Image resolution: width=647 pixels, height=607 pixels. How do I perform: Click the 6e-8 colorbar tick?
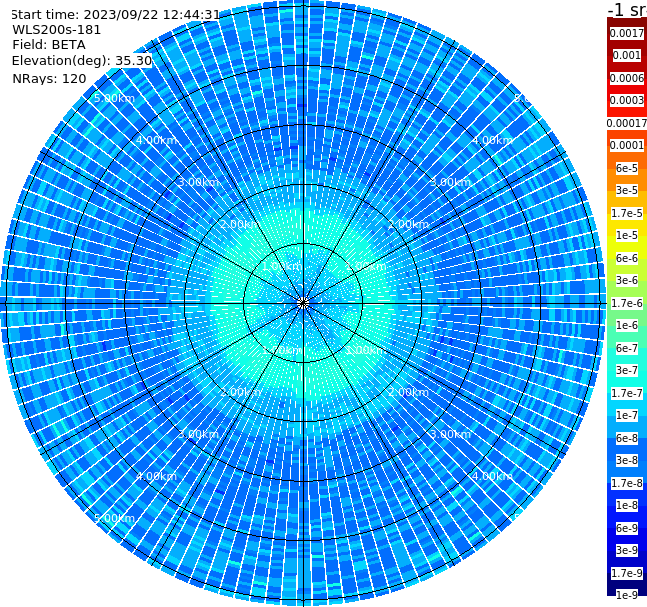627,438
